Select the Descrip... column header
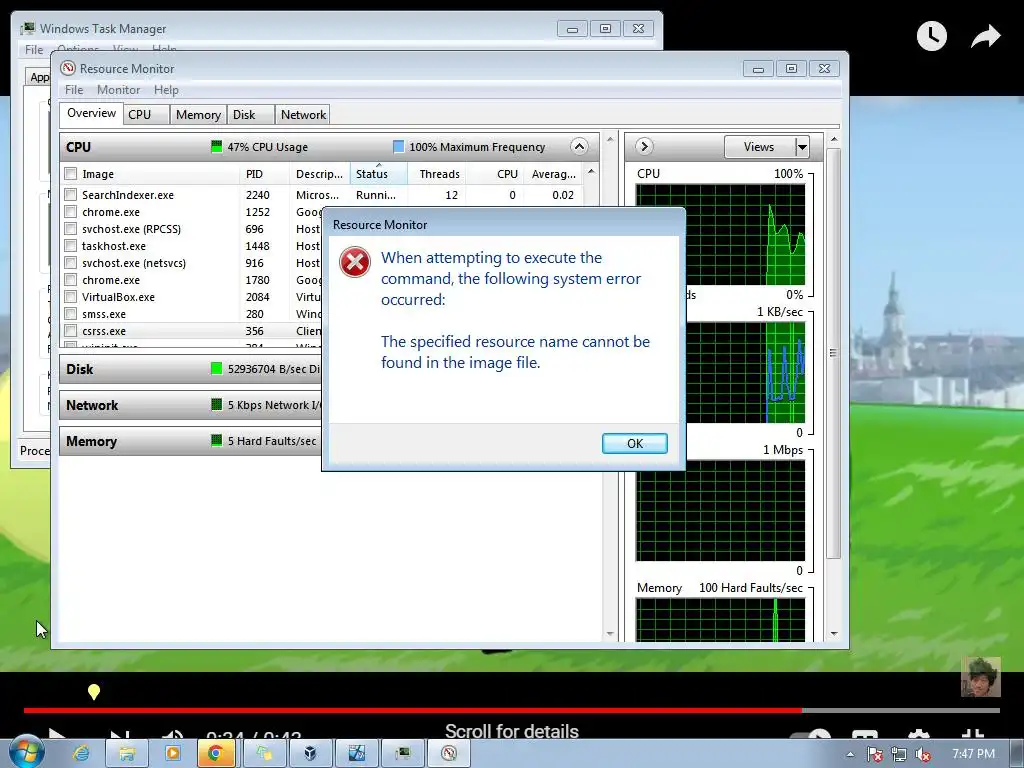 pyautogui.click(x=319, y=174)
